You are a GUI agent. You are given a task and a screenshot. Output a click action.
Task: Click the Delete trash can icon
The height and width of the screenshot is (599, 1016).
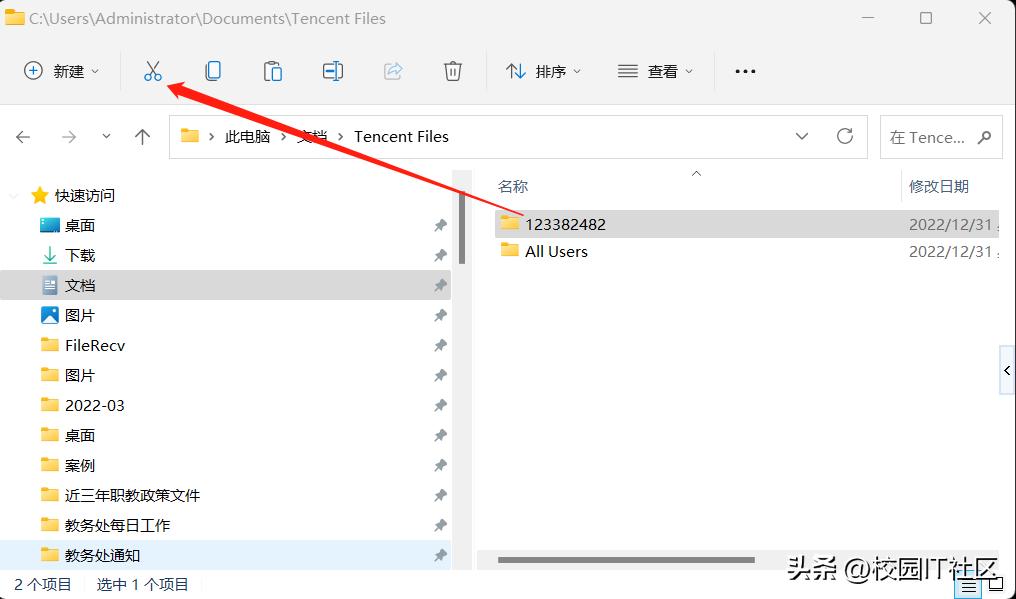453,71
